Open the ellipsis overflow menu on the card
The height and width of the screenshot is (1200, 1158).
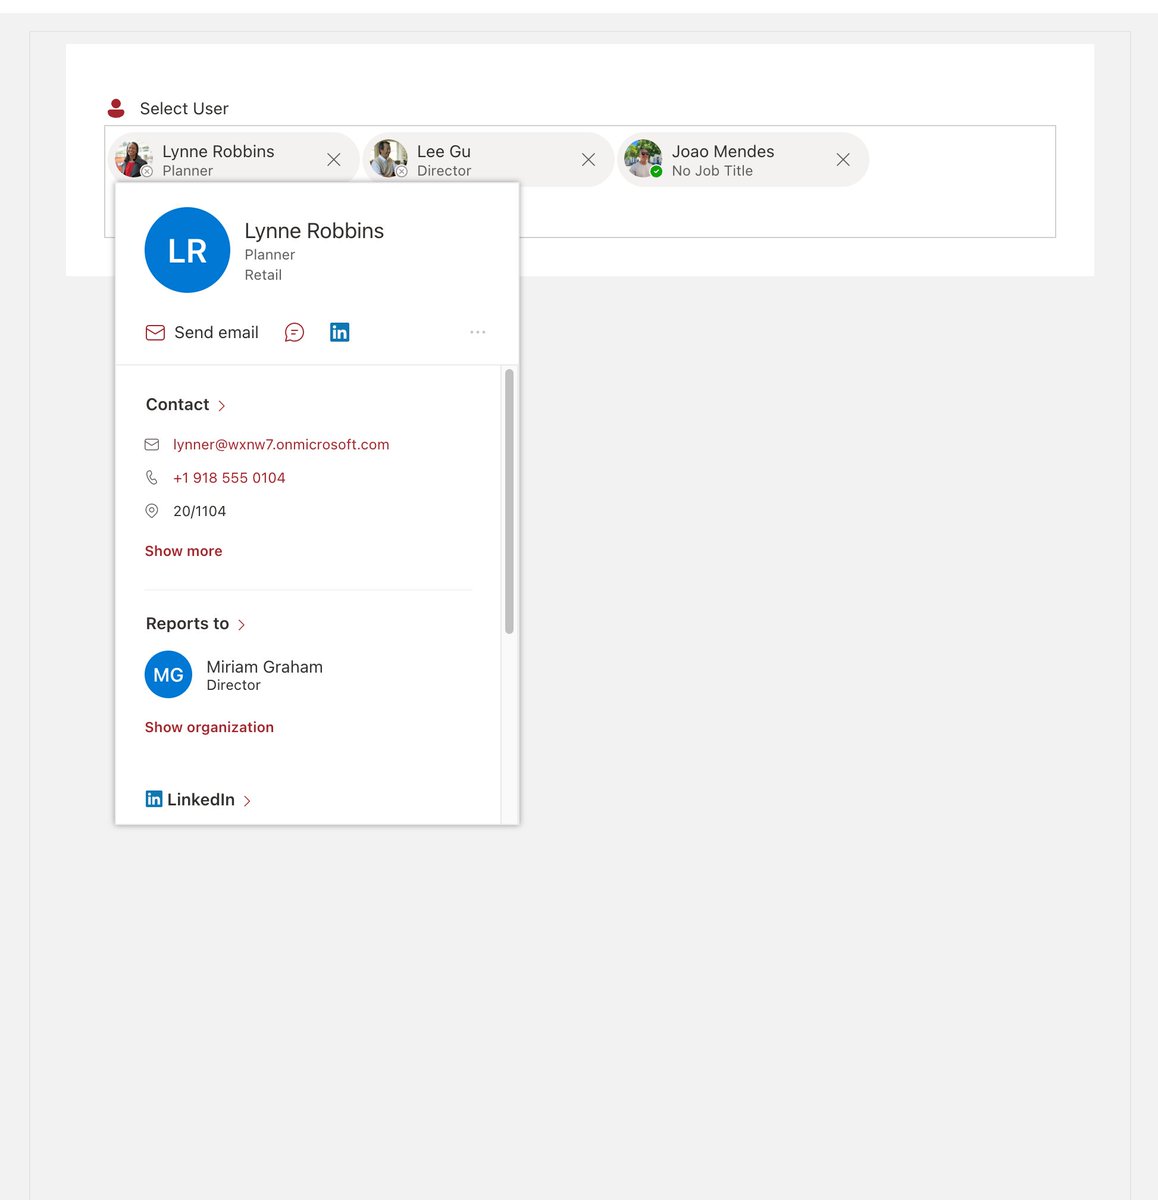[x=478, y=332]
